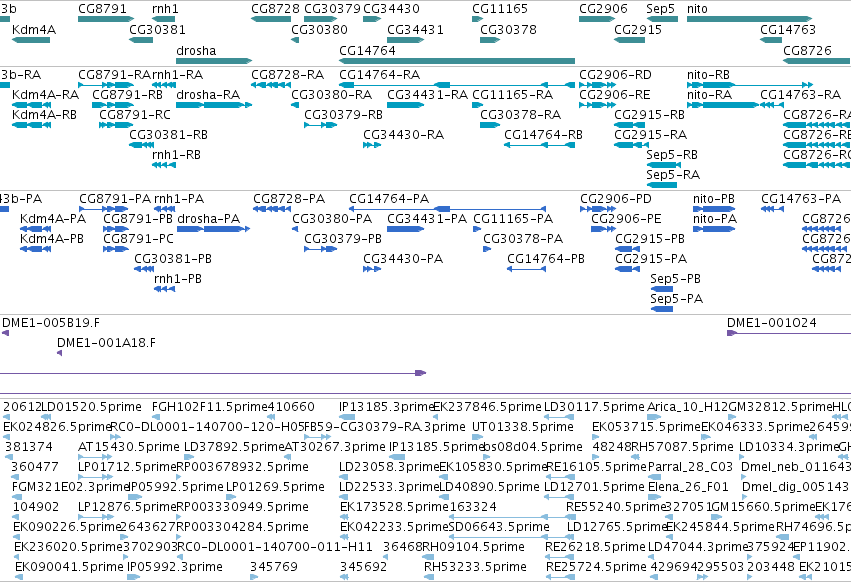
Task: Select the RE25724.5prime EST label
Action: click(x=596, y=567)
